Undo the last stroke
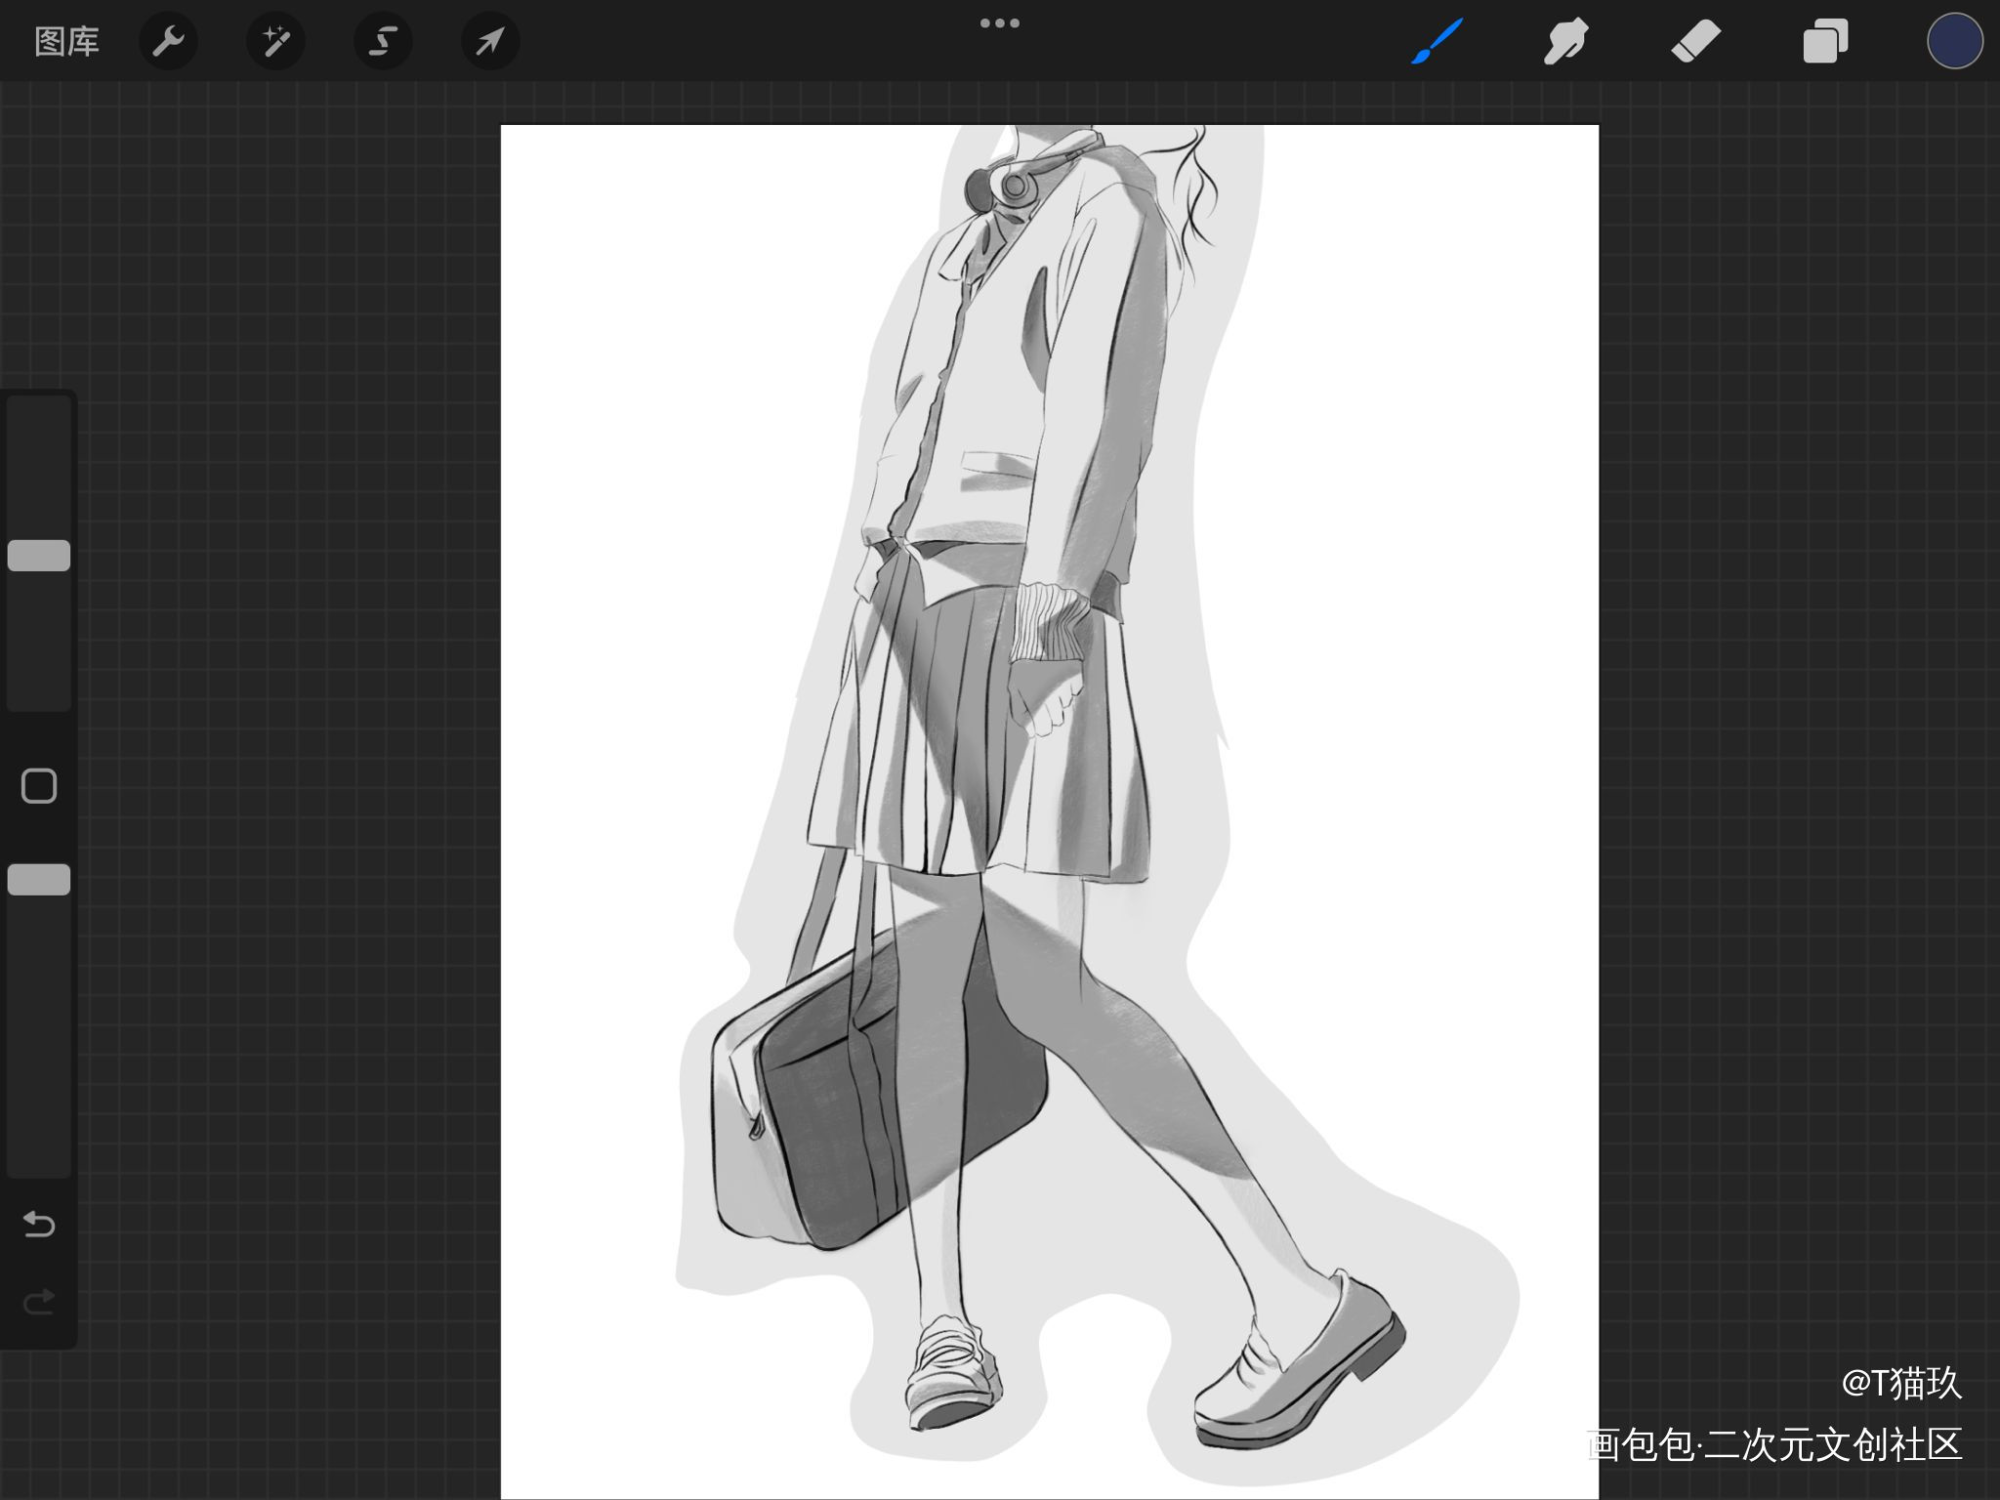This screenshot has width=2000, height=1500. pos(39,1224)
